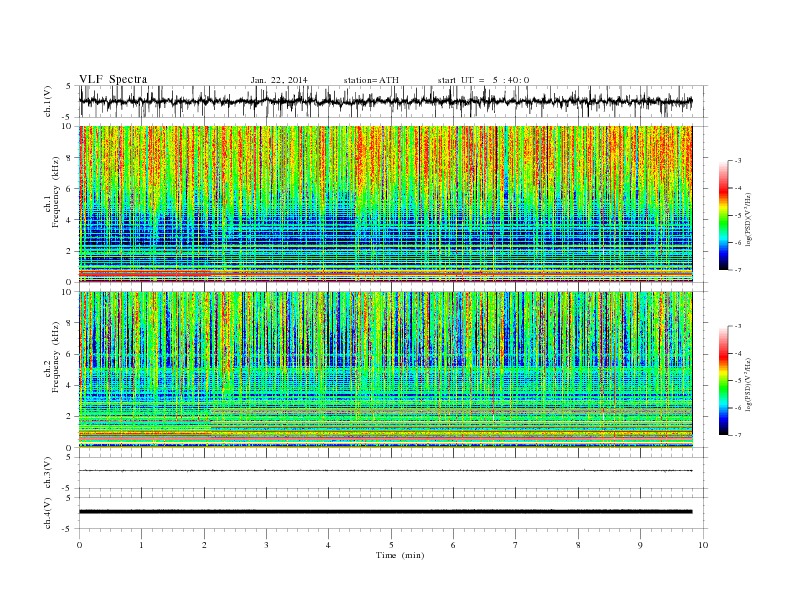Click the "Jan. 22, 2014" date label
The image size is (792, 612).
279,80
